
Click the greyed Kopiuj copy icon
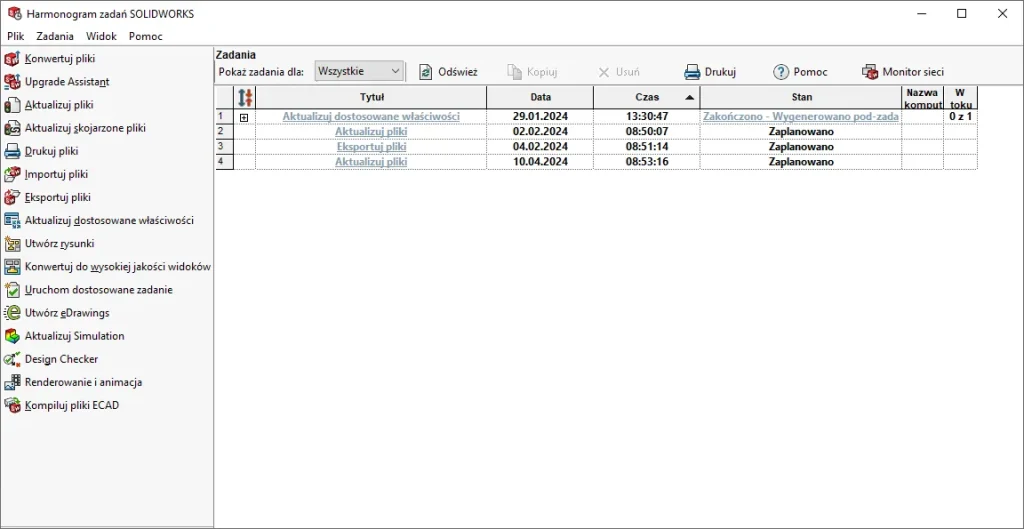[x=515, y=72]
